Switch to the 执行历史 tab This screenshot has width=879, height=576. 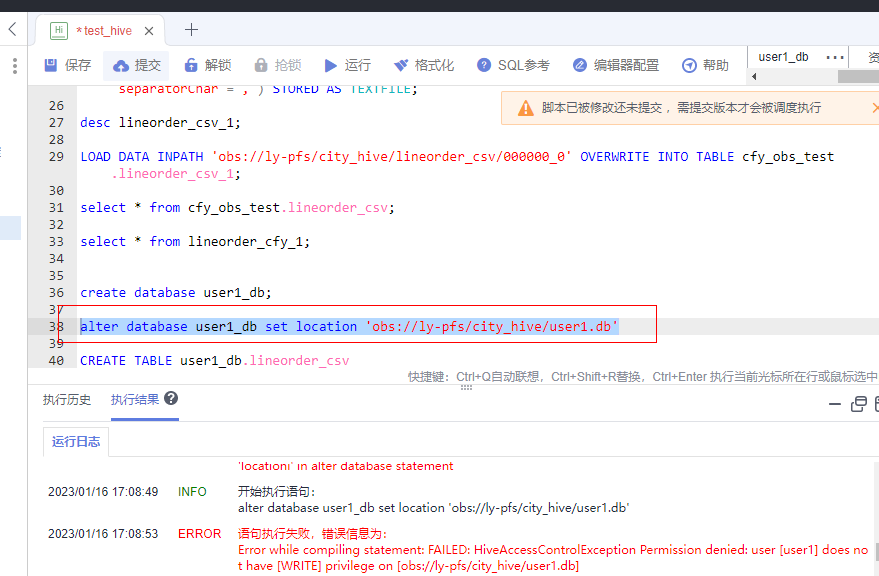(x=67, y=400)
